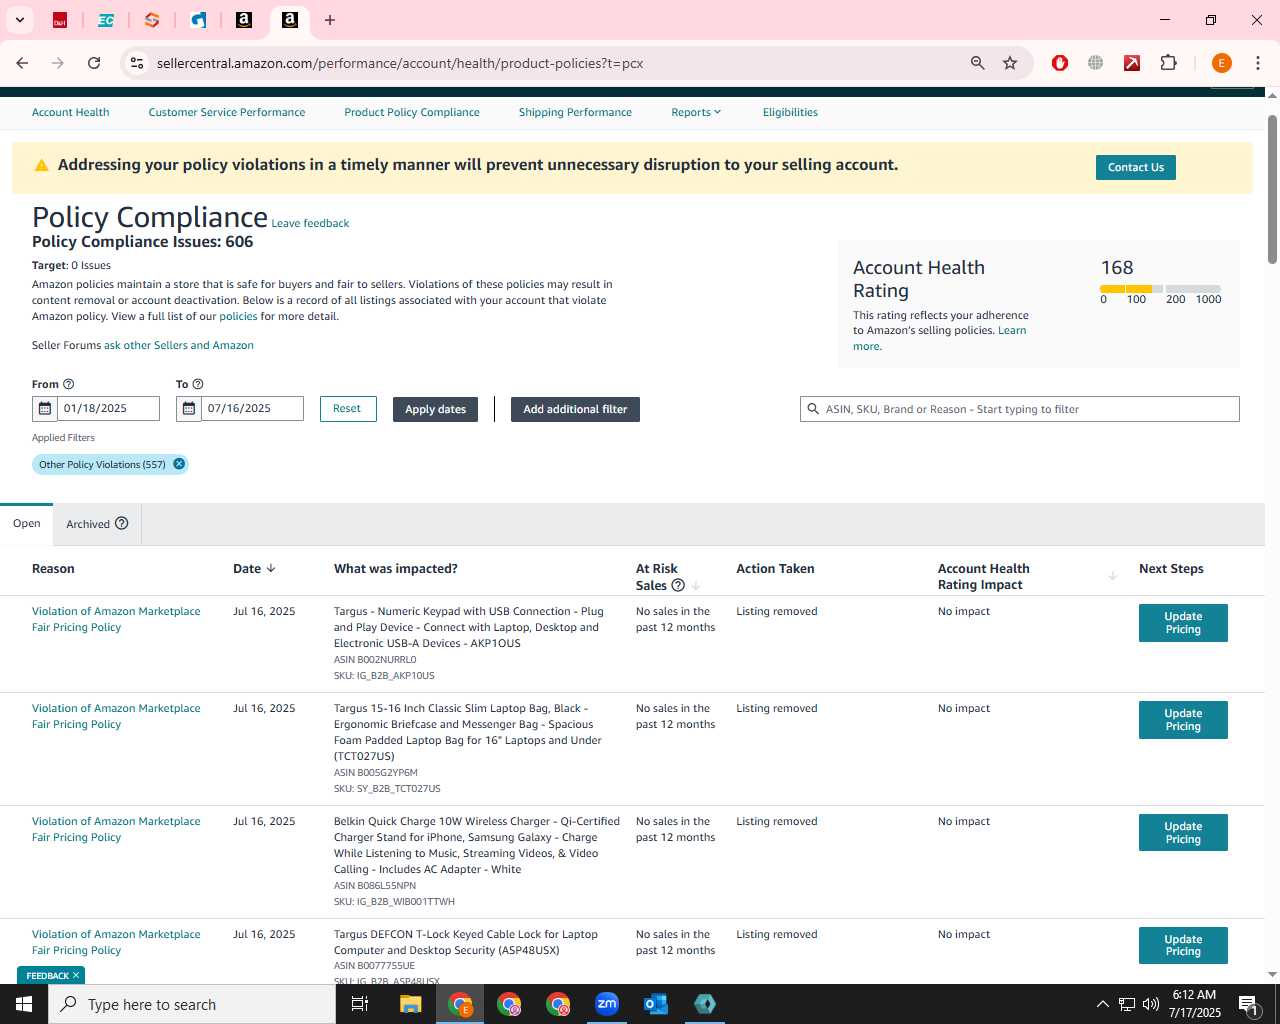
Task: Click the red arrow extension icon
Action: click(x=1132, y=63)
